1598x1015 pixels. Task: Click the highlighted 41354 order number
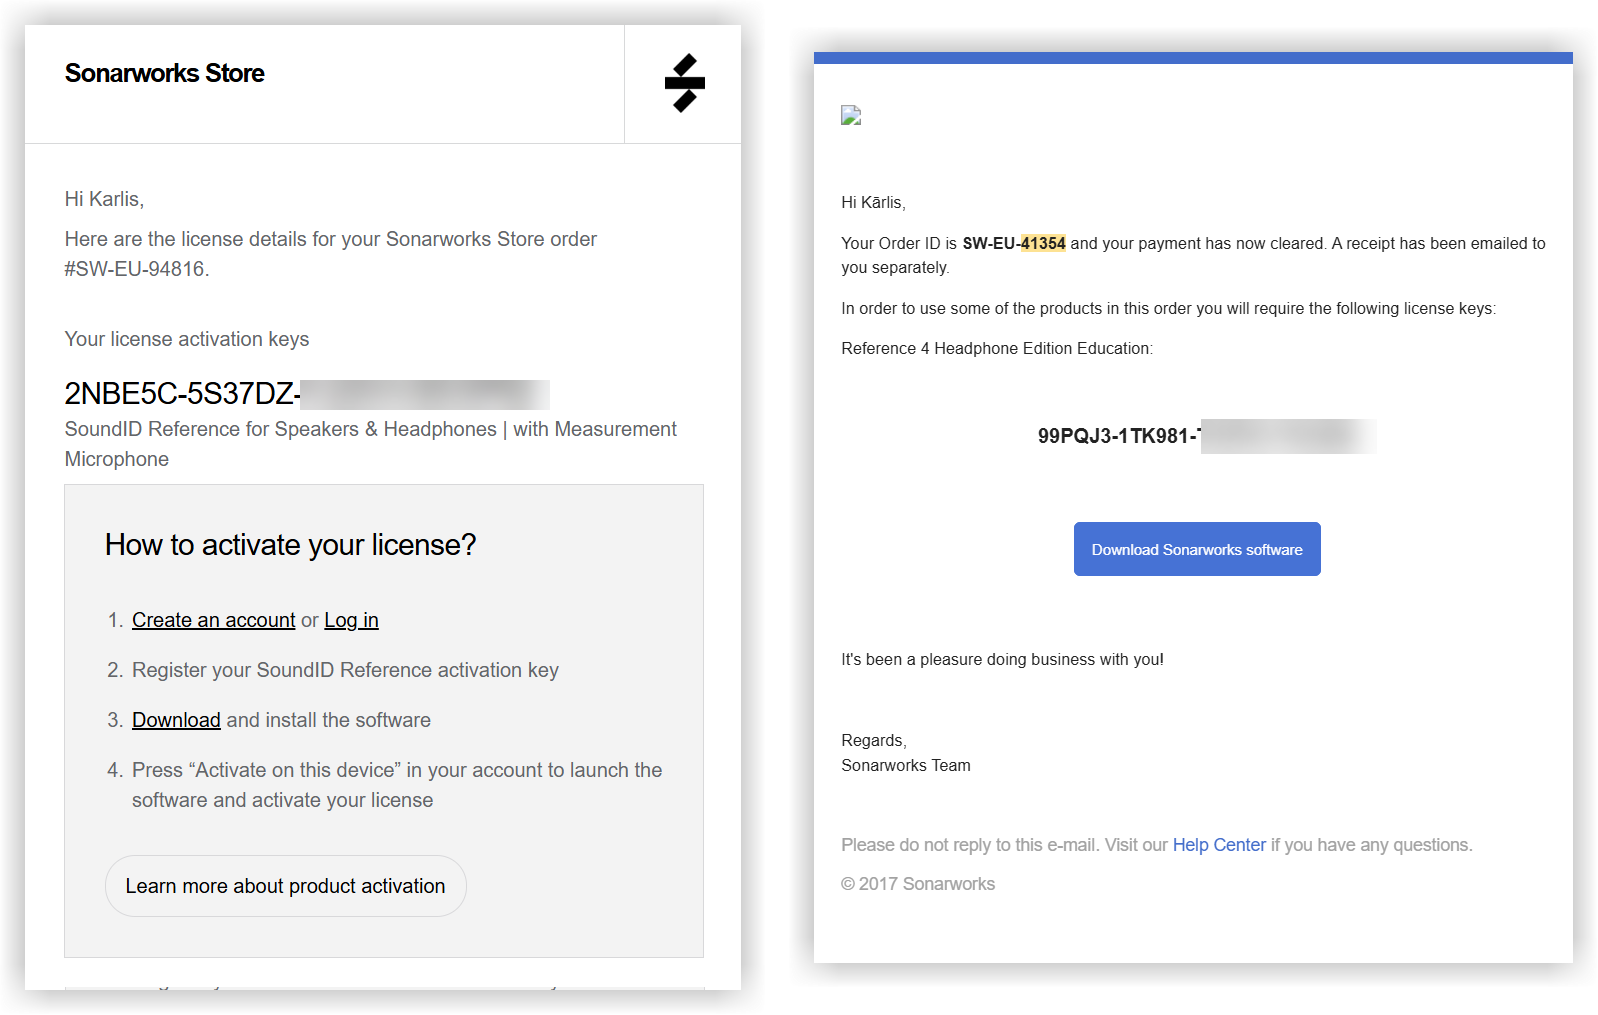coord(1043,243)
